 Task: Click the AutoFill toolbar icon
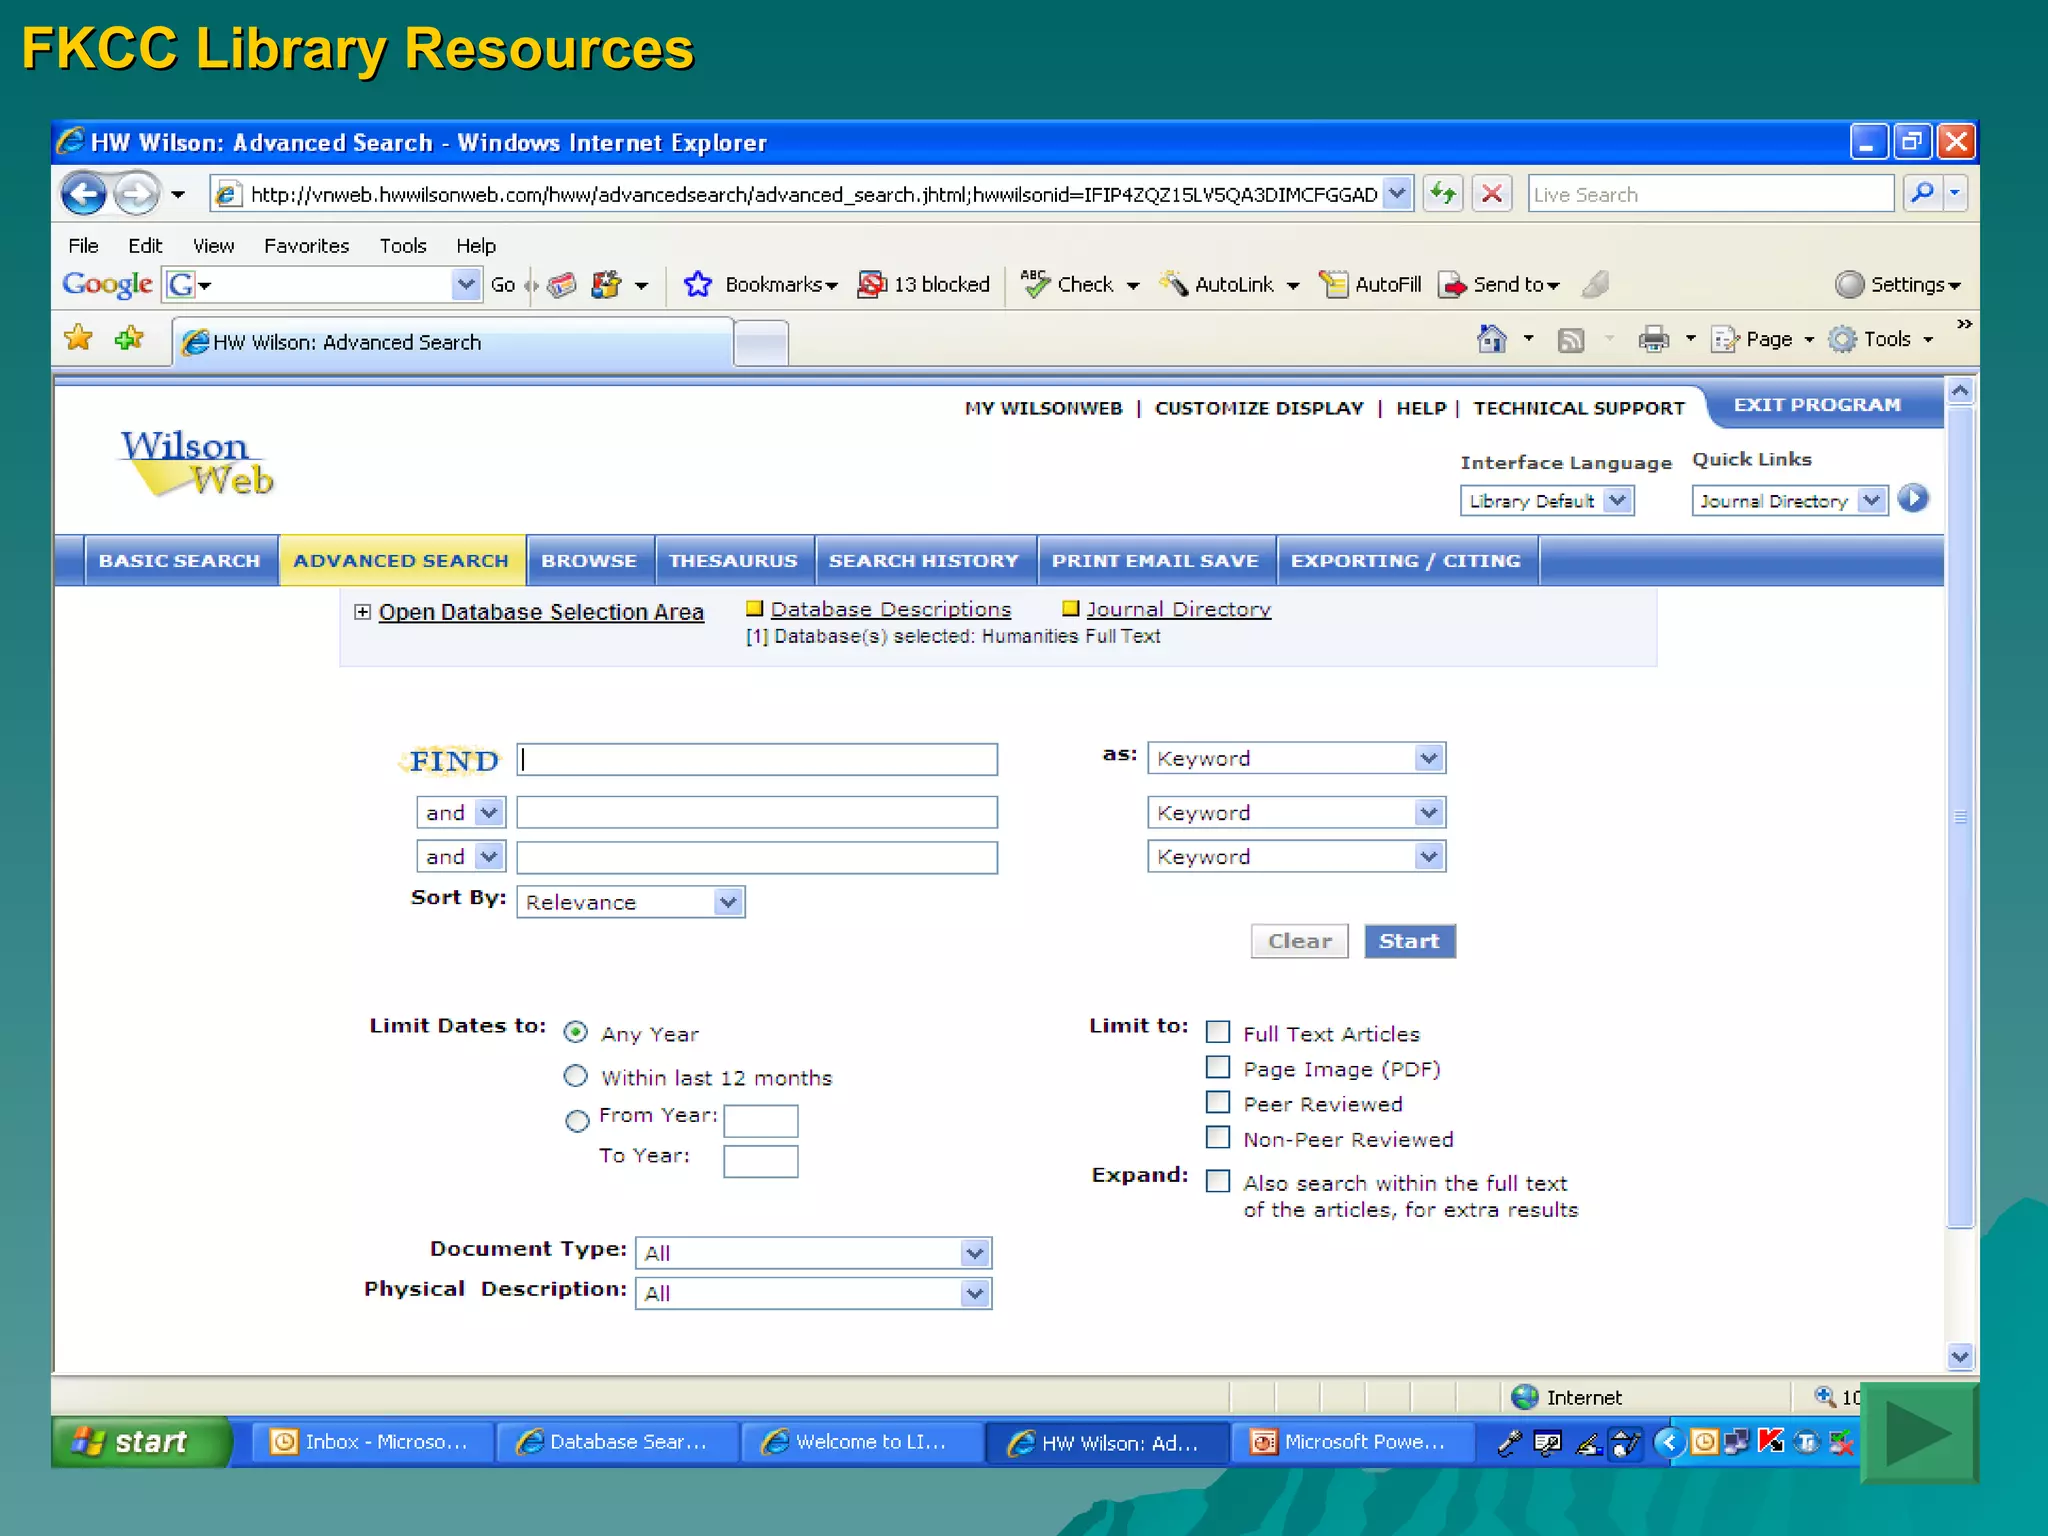click(1333, 285)
